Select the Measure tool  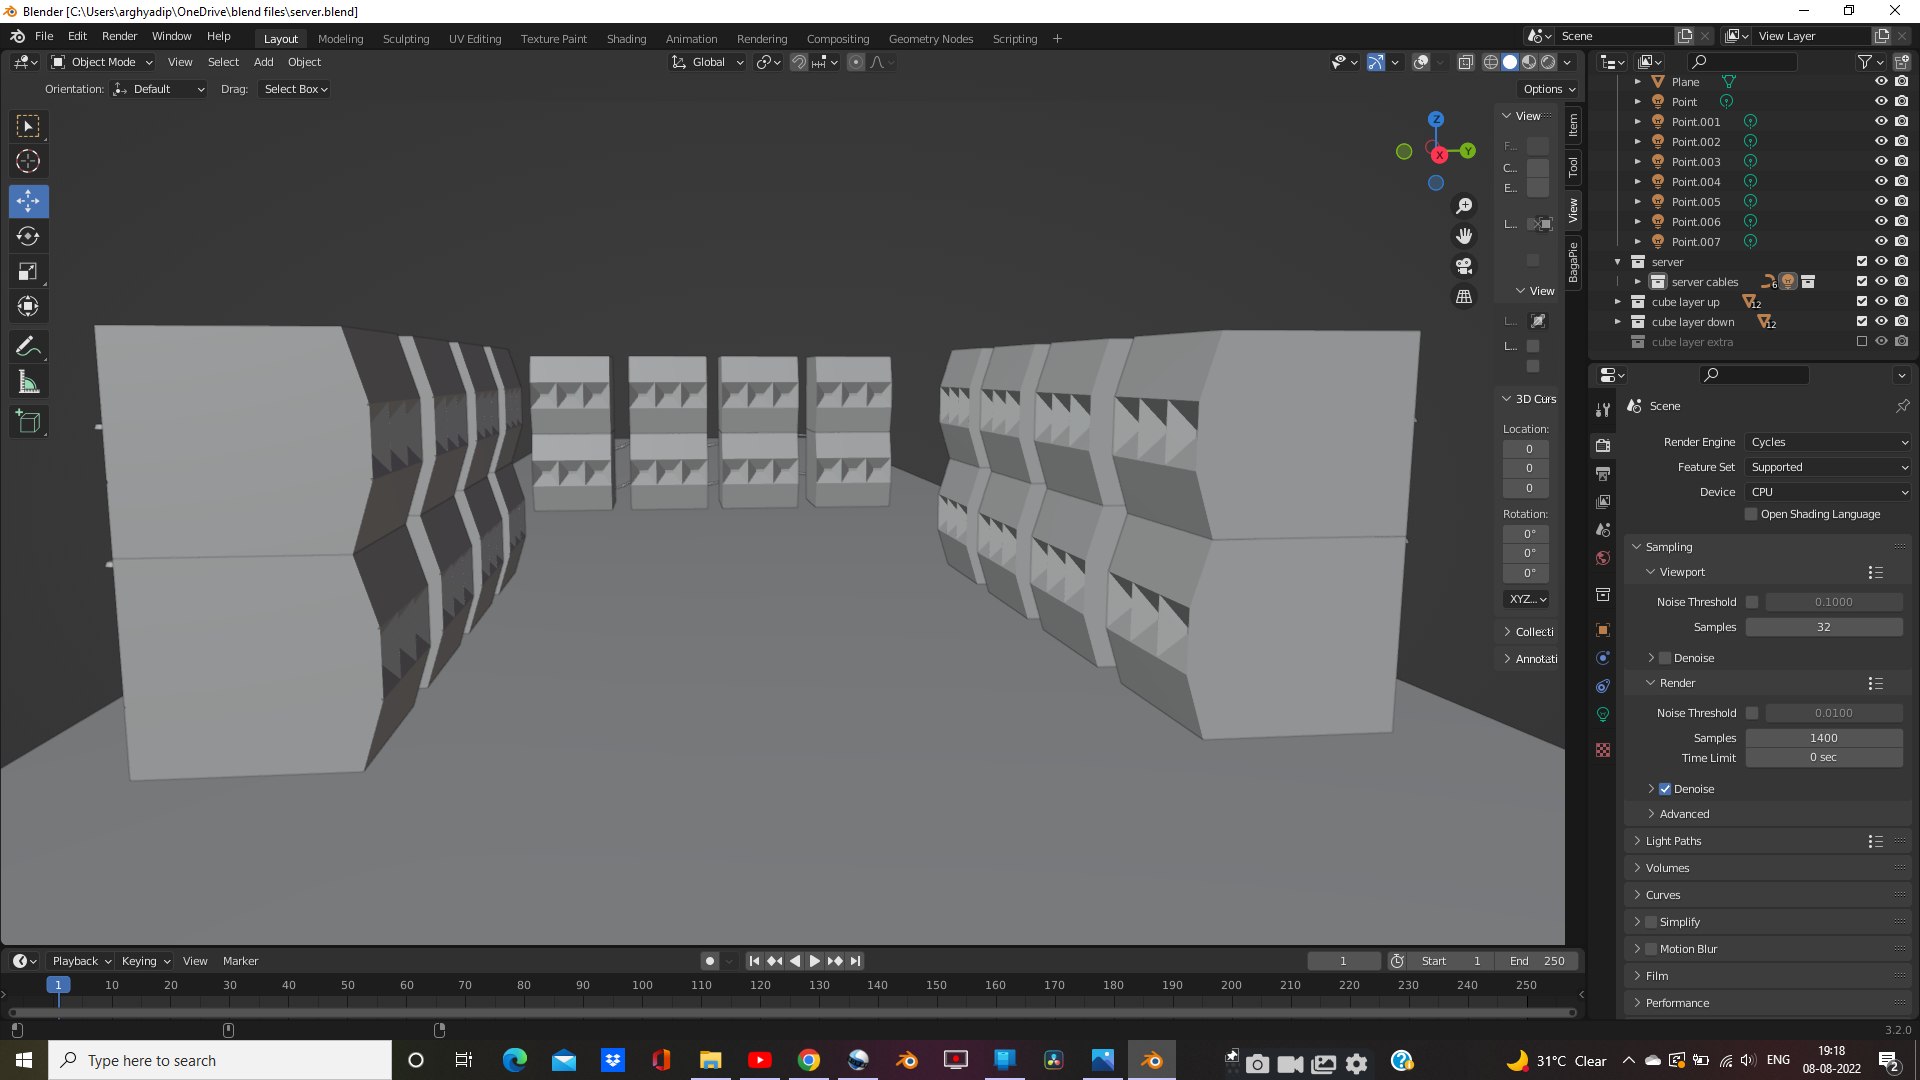28,382
